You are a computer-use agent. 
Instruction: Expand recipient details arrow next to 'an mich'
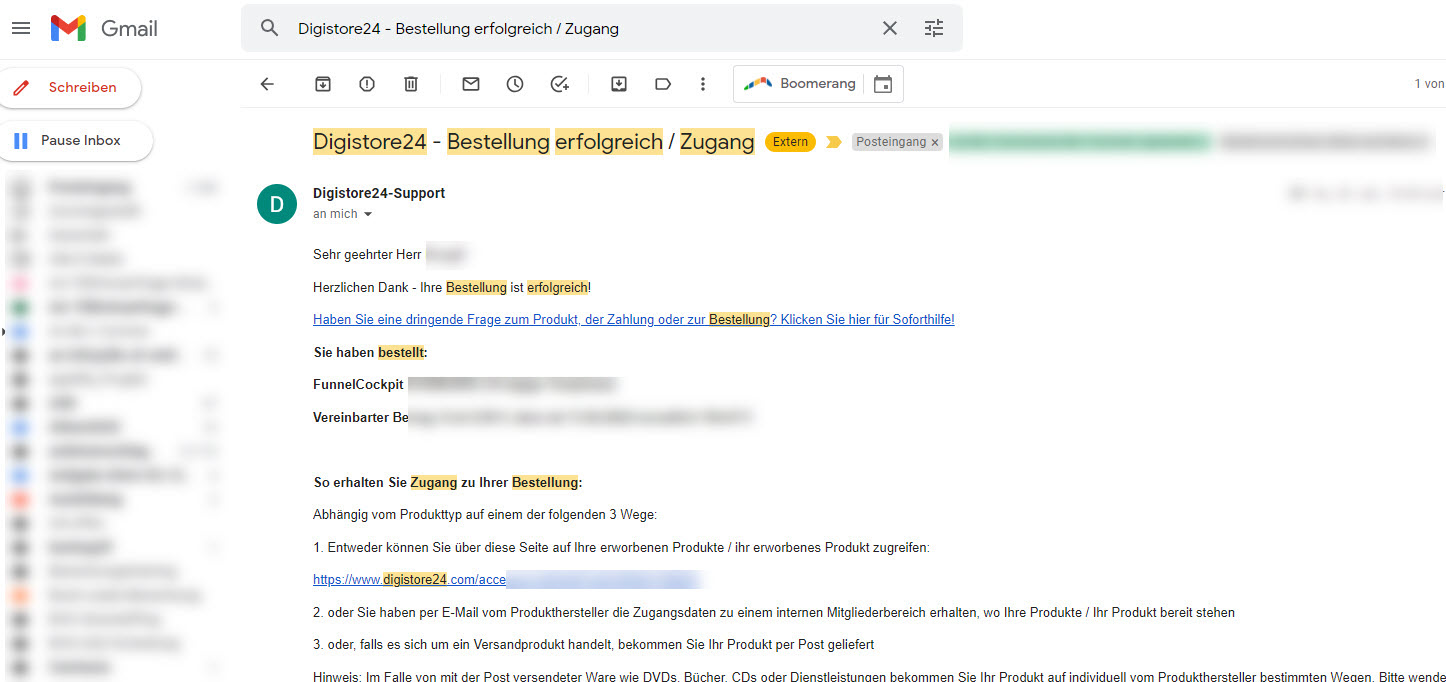[367, 214]
